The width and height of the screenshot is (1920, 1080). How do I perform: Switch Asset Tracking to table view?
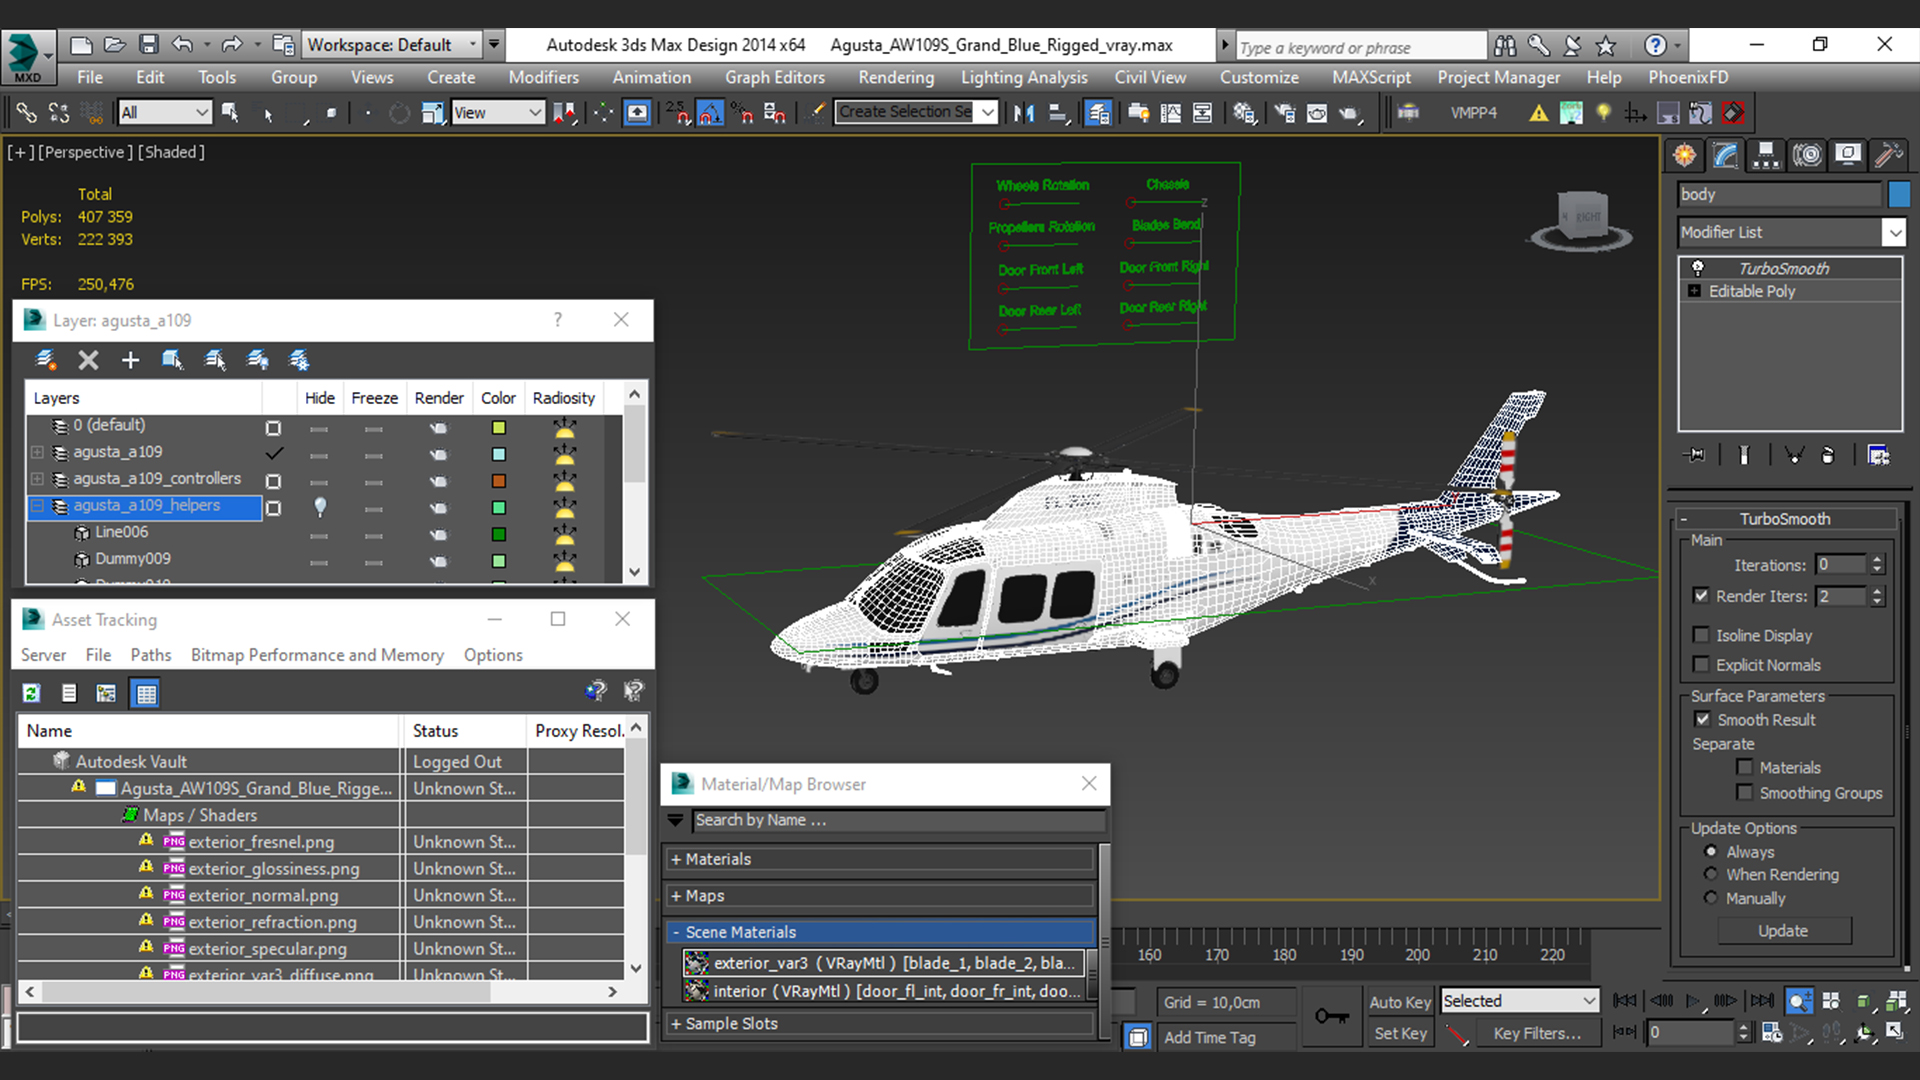tap(146, 693)
